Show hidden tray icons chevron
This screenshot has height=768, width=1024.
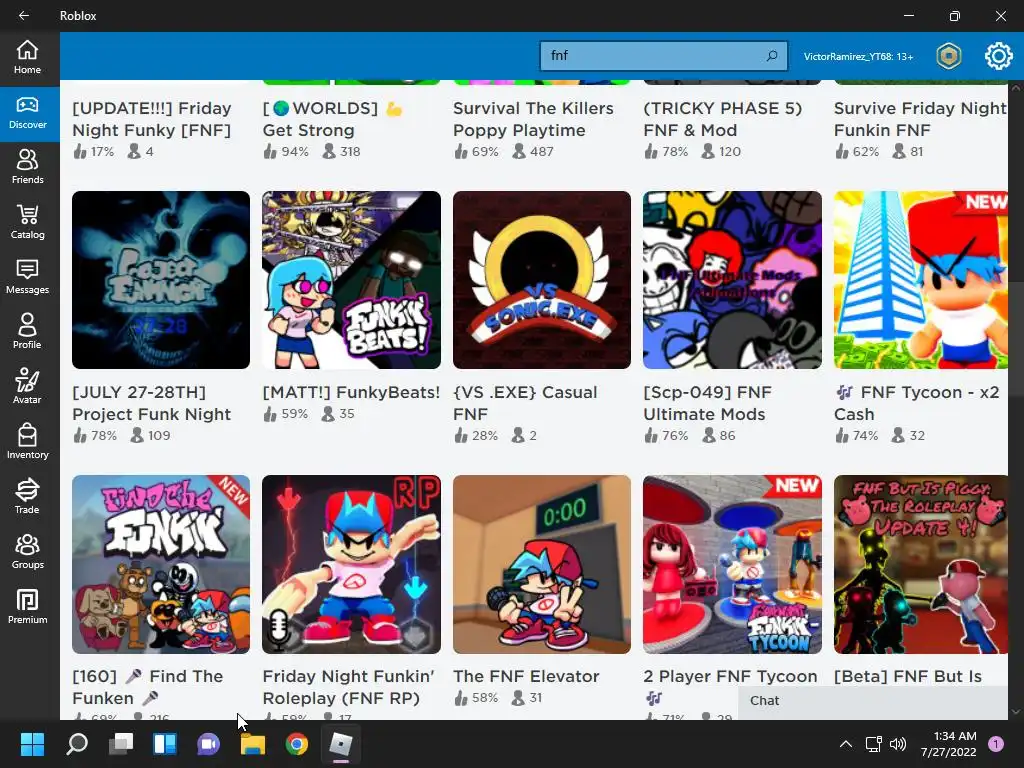[846, 744]
